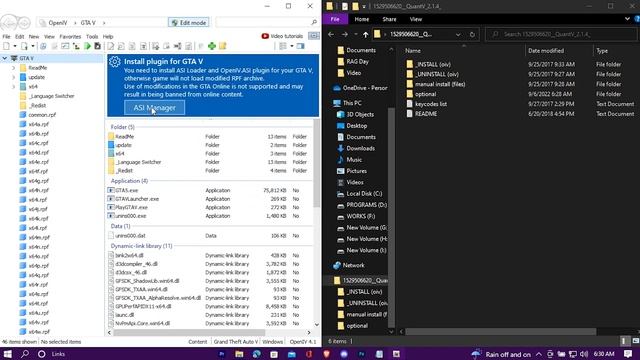The height and width of the screenshot is (360, 640).
Task: Open the notification center icon
Action: 628,354
